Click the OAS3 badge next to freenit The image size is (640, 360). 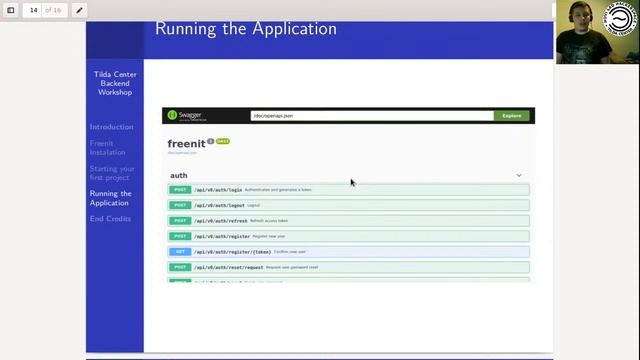coord(223,141)
